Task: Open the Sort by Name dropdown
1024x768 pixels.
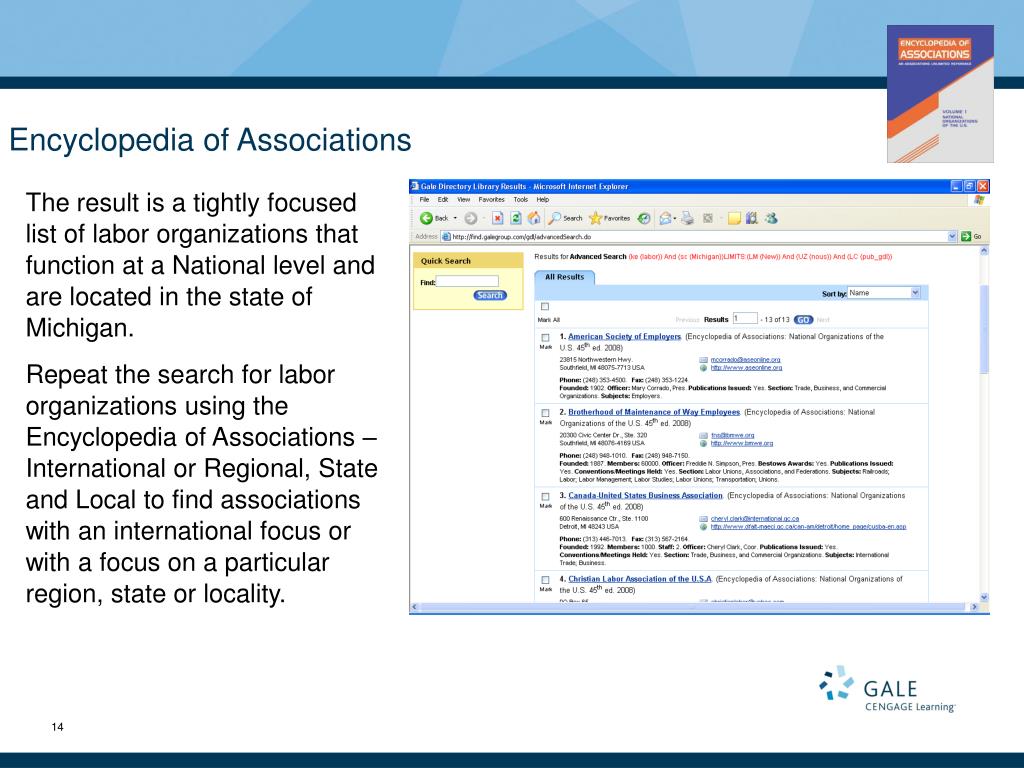Action: (x=884, y=293)
